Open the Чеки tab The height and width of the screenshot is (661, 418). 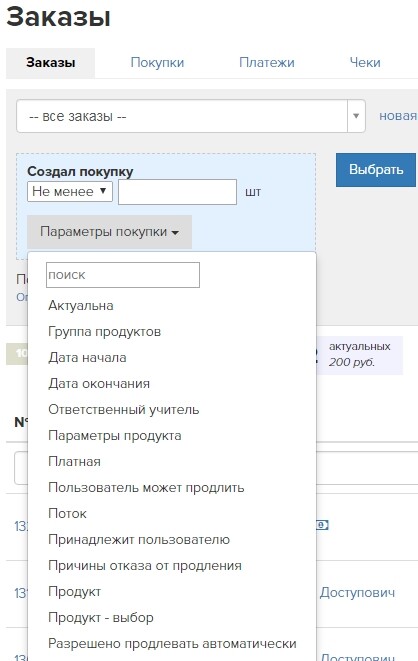365,62
